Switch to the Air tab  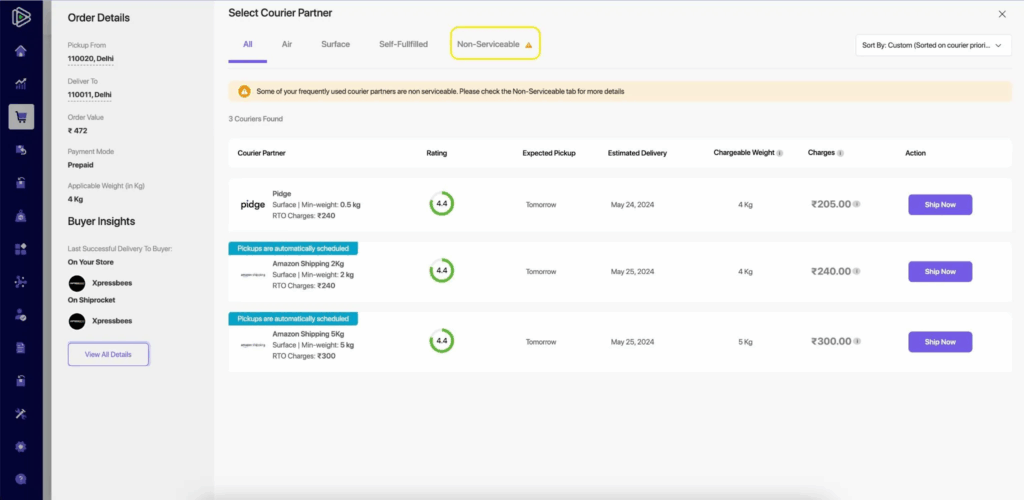pyautogui.click(x=287, y=45)
